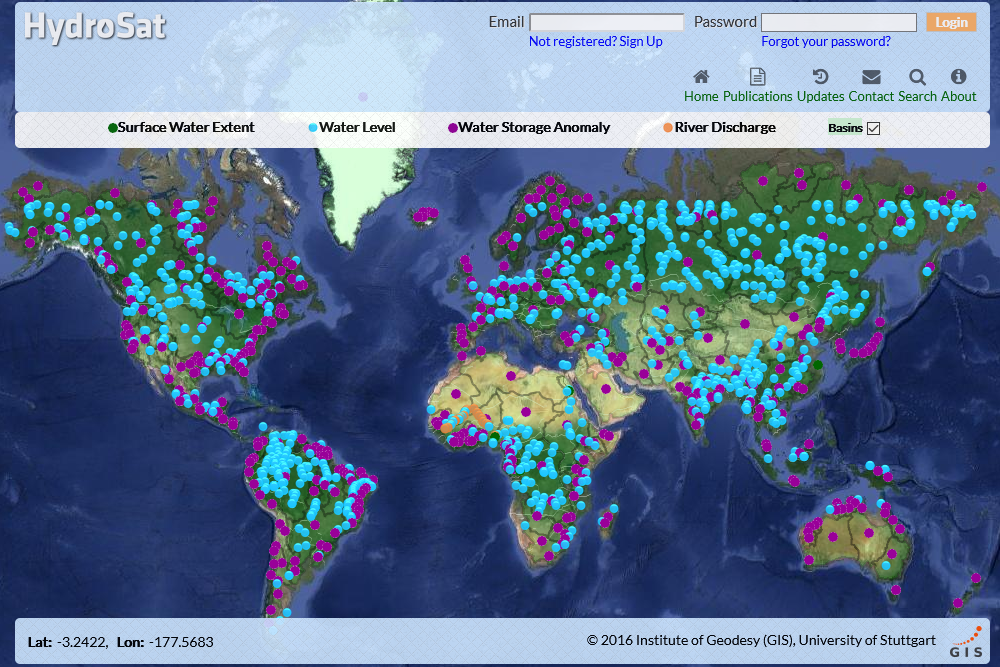The height and width of the screenshot is (667, 1000).
Task: Click the purple Water Storage Anomaly dot
Action: coord(453,128)
